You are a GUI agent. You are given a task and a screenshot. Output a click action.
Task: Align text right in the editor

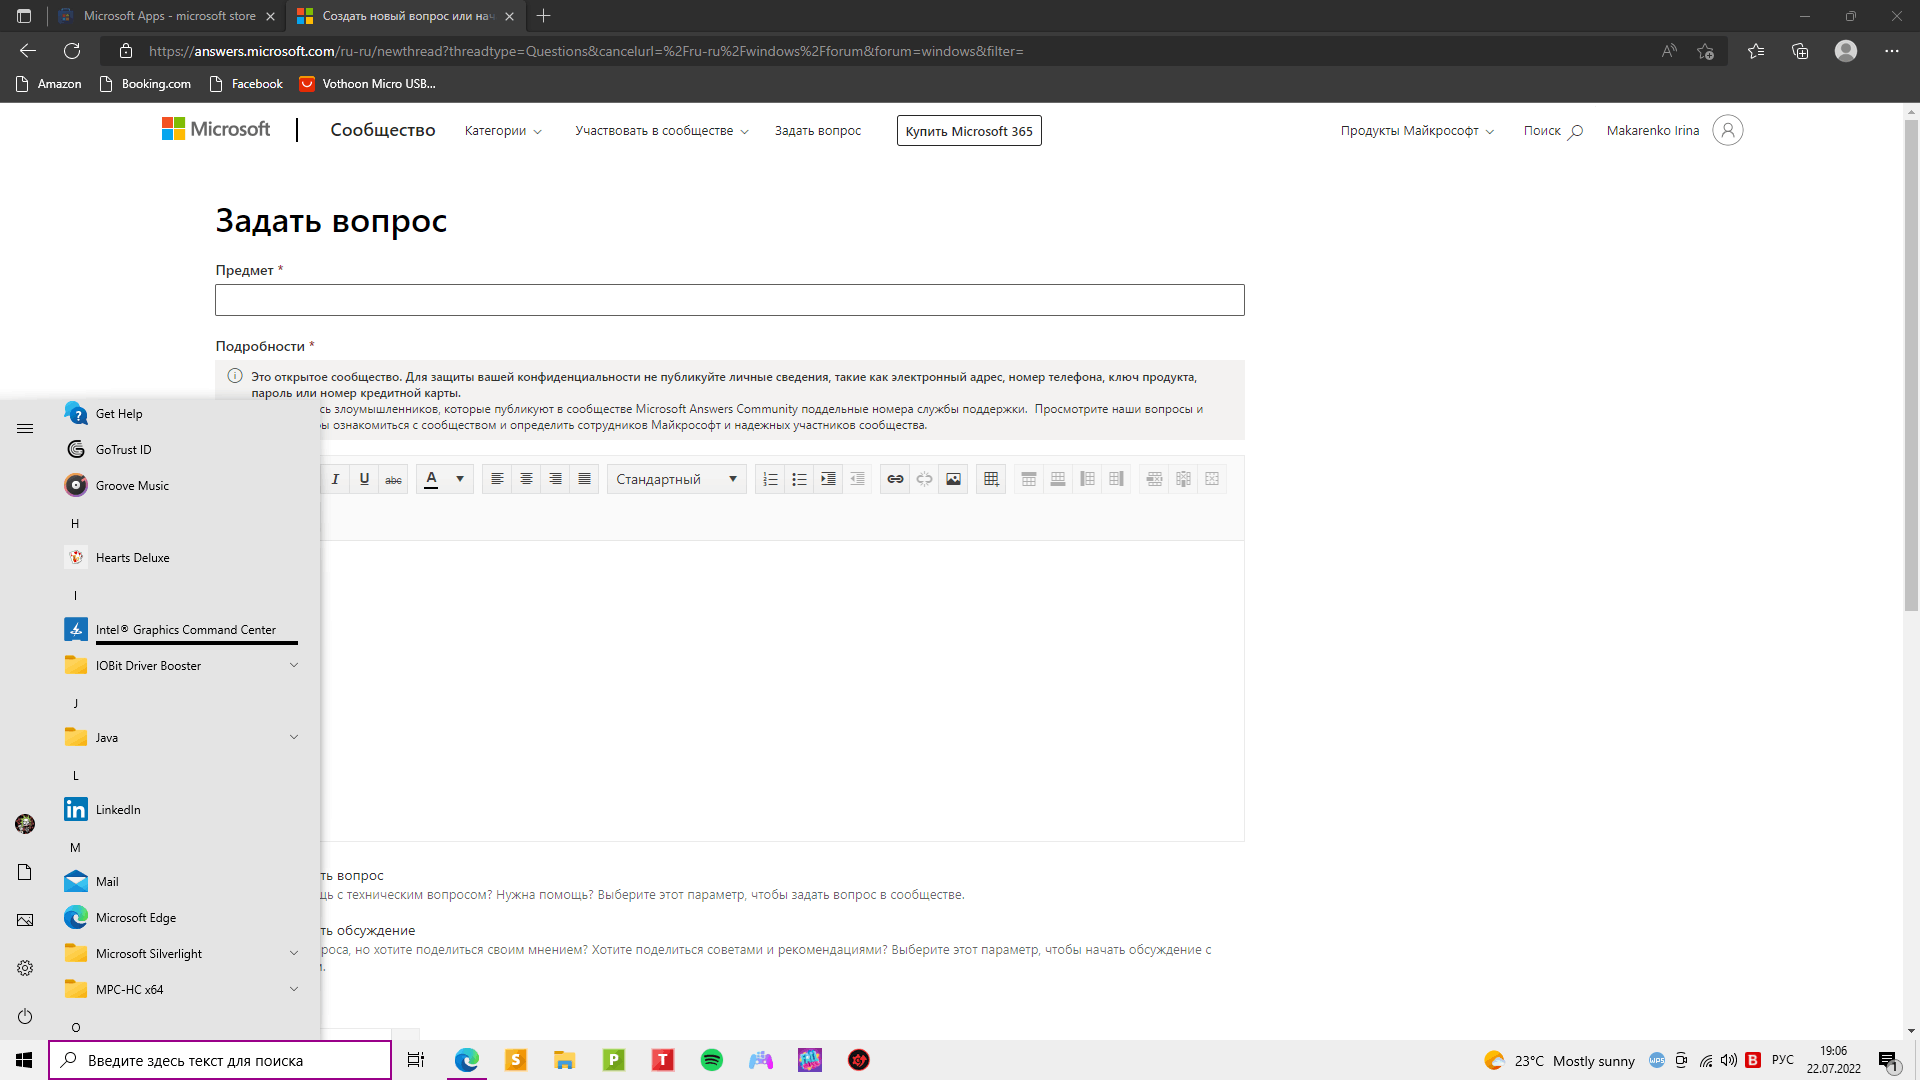[x=555, y=479]
